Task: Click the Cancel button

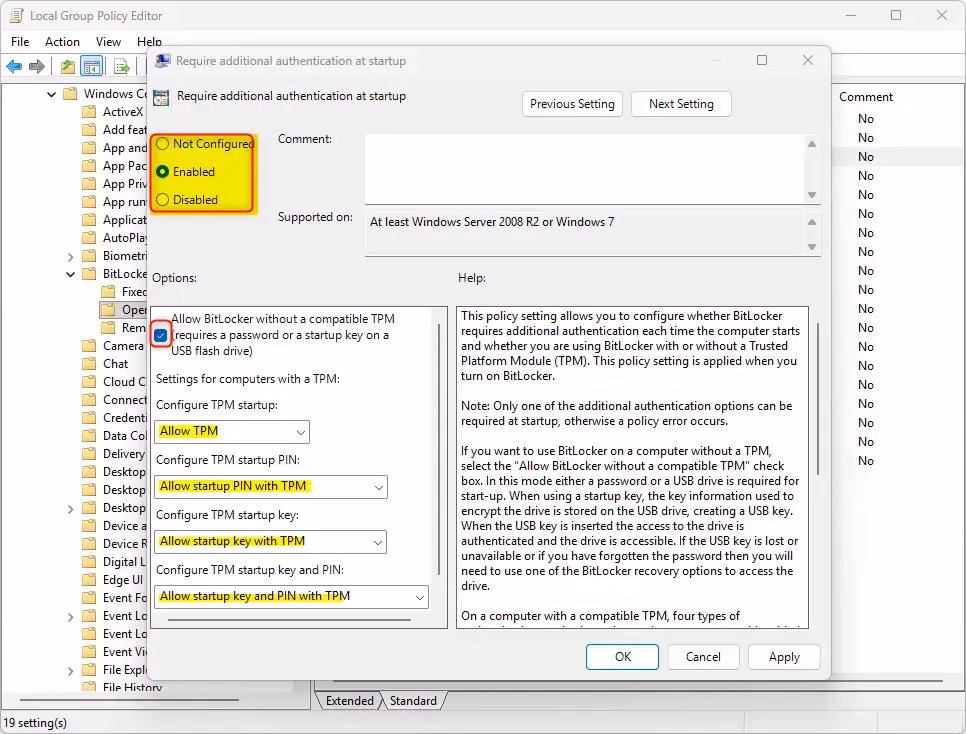Action: (x=703, y=657)
